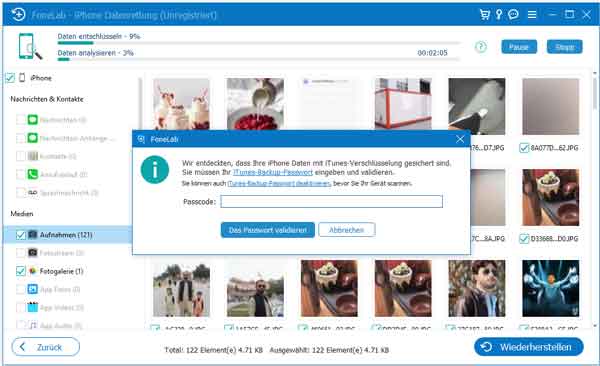Click the Abbrechen button
The width and height of the screenshot is (600, 366).
click(x=346, y=230)
